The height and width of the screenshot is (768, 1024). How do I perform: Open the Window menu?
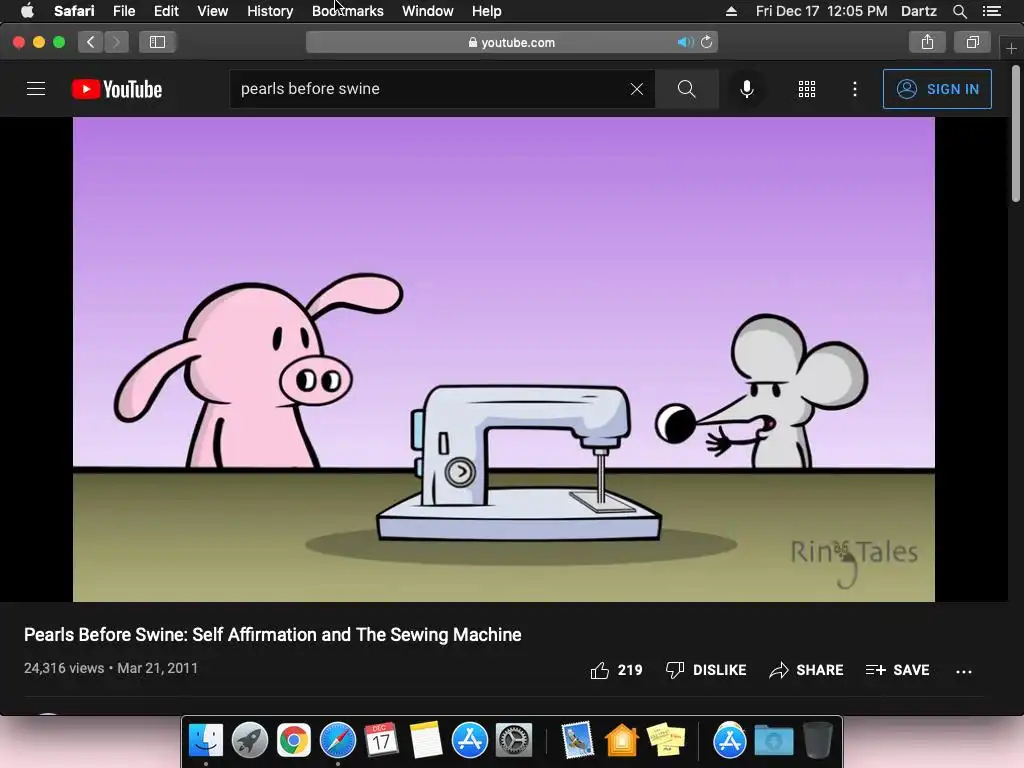click(427, 11)
